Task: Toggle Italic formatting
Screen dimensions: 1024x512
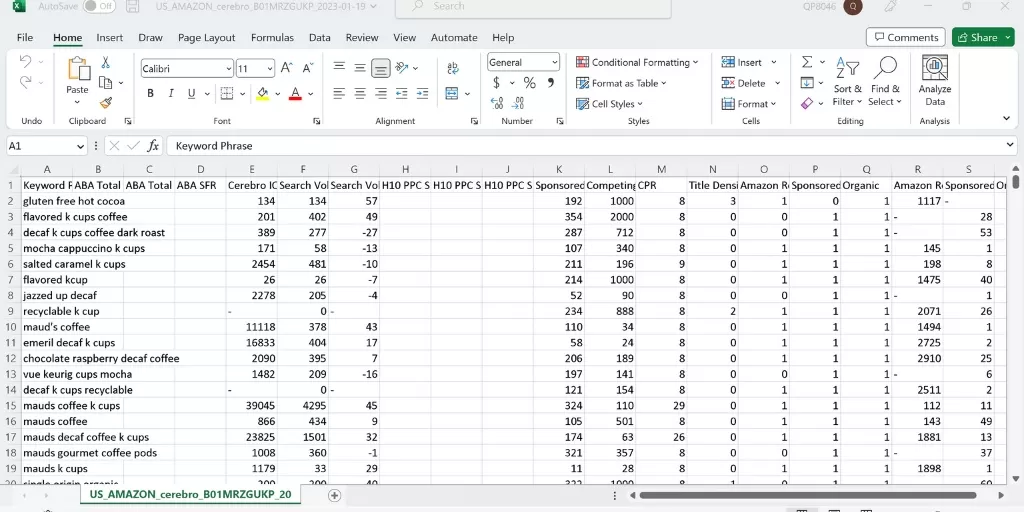Action: [x=171, y=93]
